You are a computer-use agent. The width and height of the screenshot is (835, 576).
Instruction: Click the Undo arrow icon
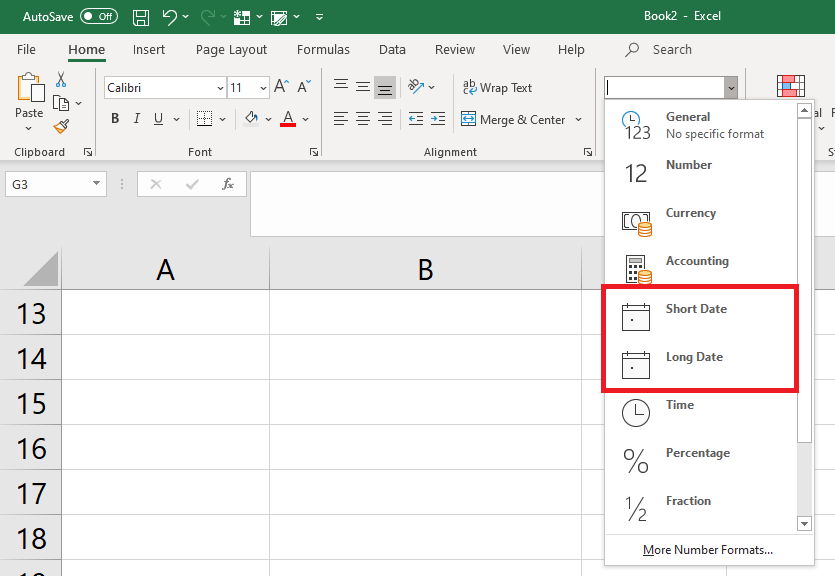click(170, 17)
